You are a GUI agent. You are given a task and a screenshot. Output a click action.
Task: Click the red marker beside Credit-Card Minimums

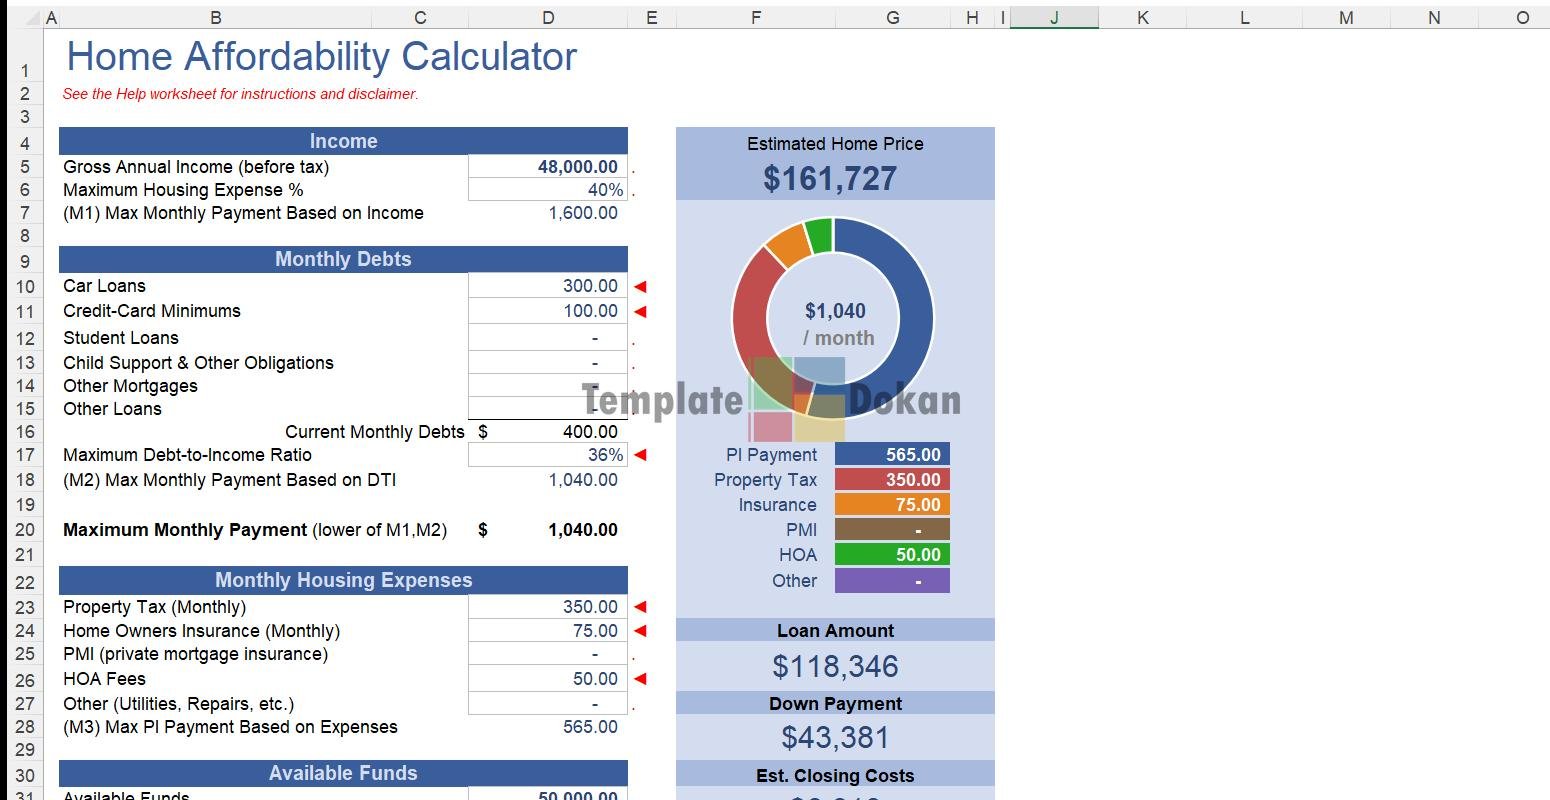pos(641,311)
